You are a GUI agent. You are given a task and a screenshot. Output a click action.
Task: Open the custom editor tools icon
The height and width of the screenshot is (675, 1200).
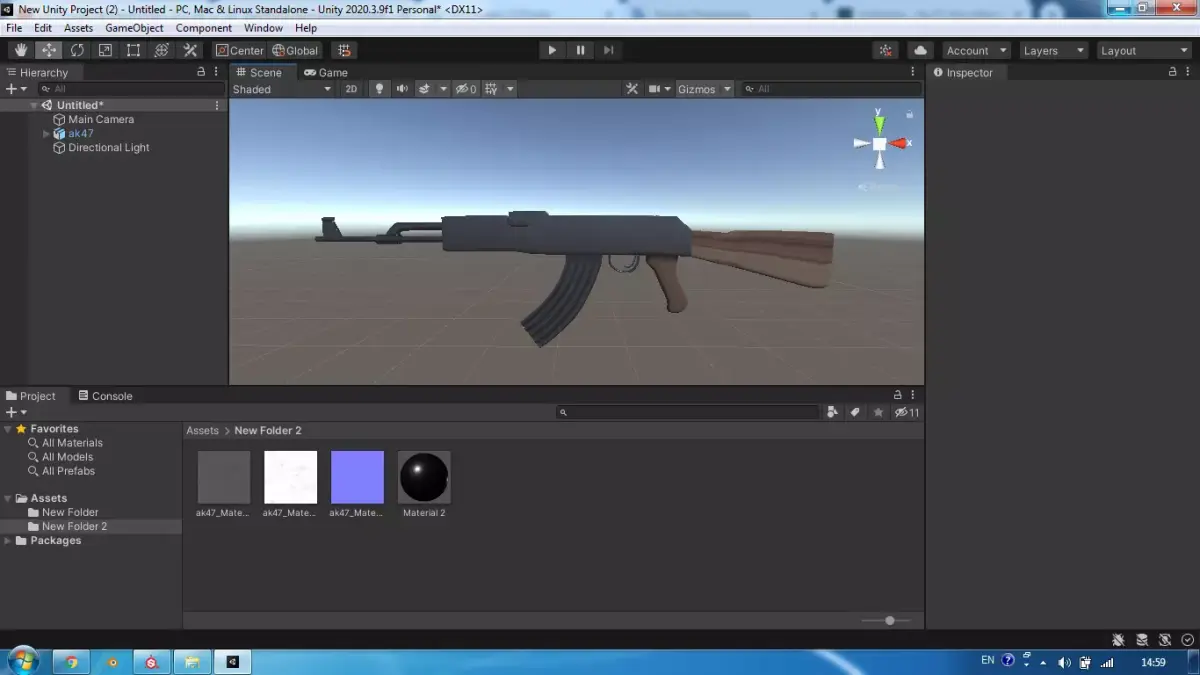click(x=190, y=50)
